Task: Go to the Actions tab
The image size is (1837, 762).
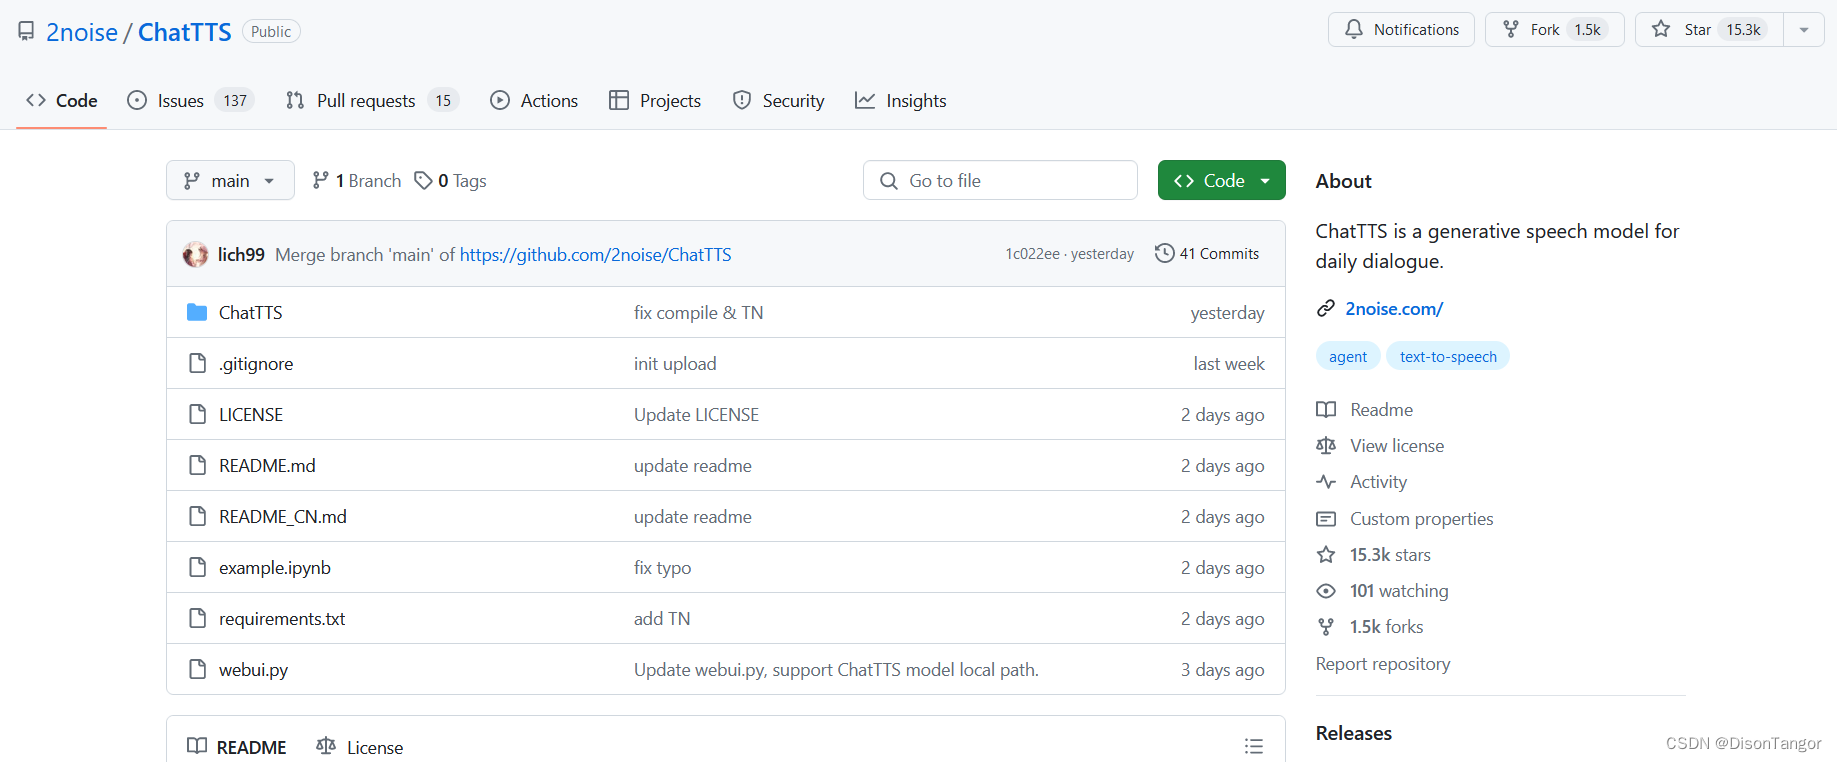Action: 534,101
